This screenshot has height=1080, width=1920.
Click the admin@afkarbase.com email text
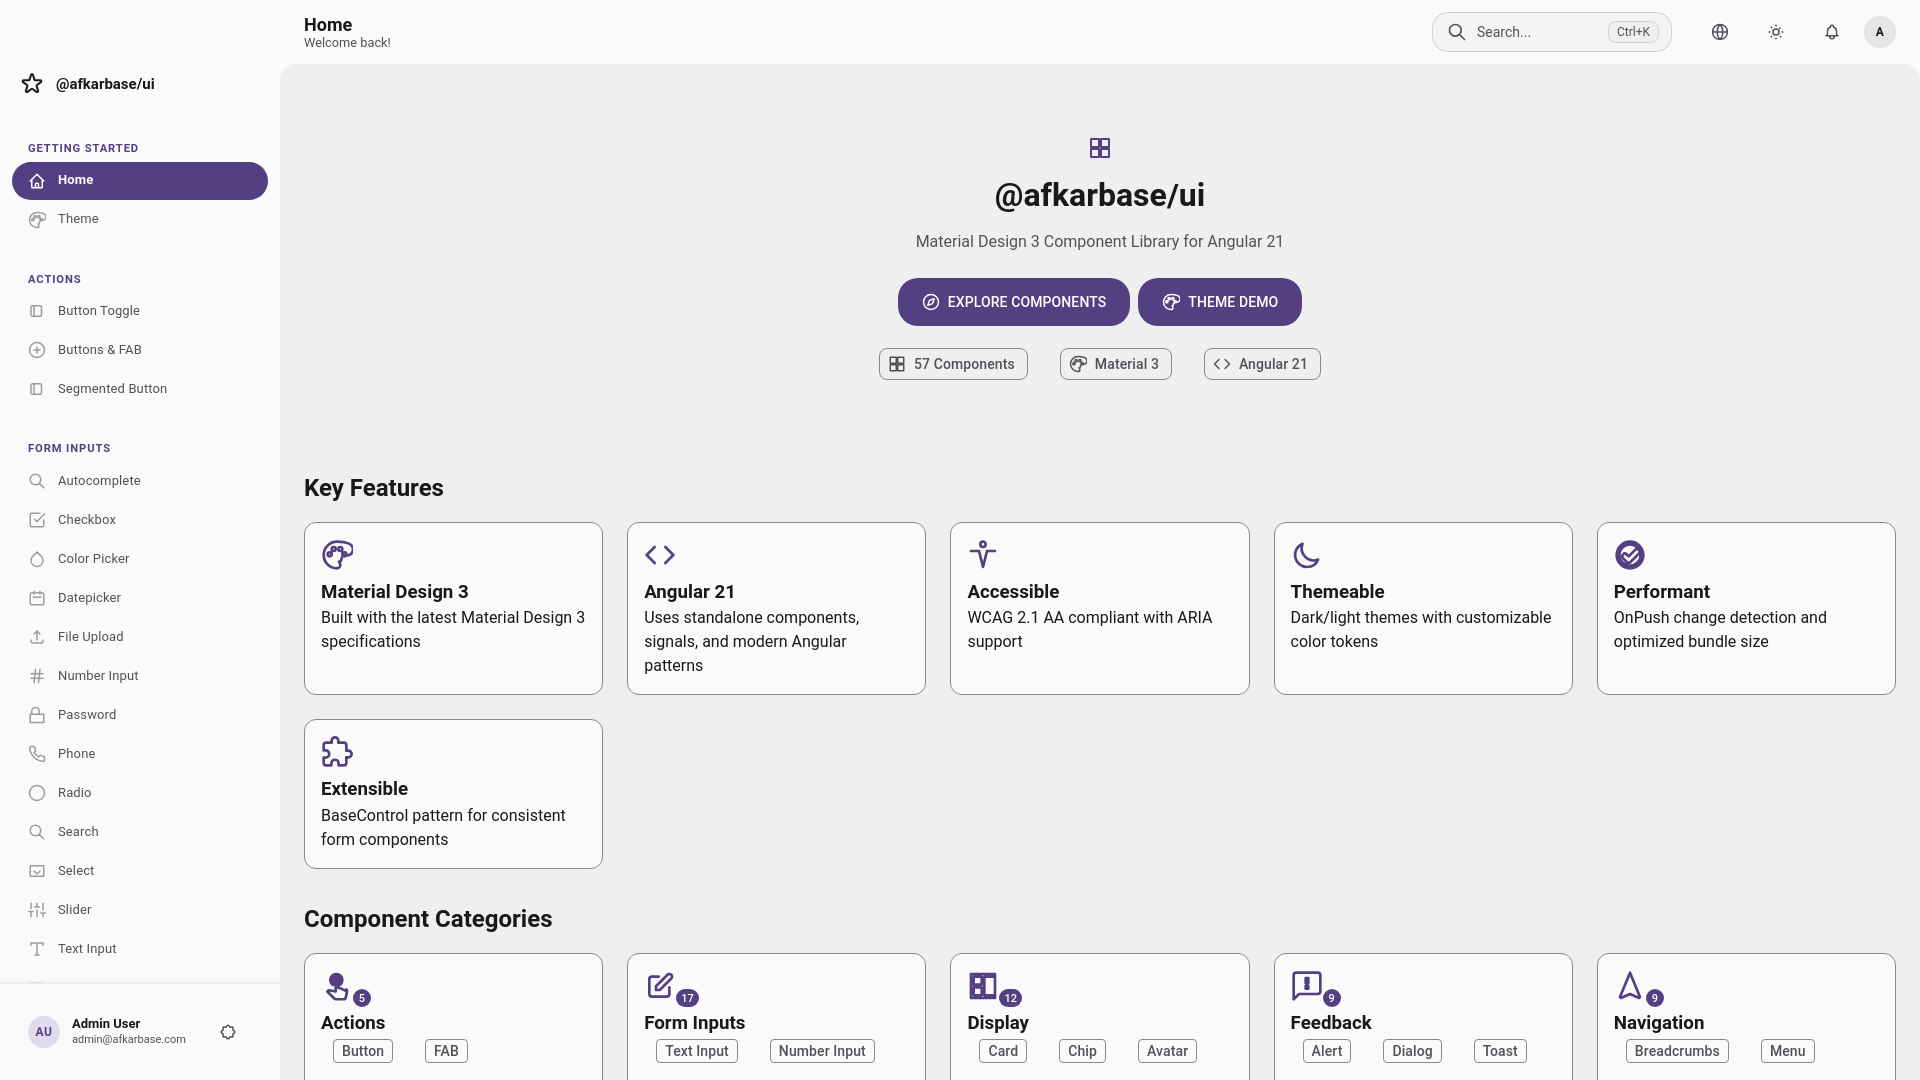tap(129, 1040)
